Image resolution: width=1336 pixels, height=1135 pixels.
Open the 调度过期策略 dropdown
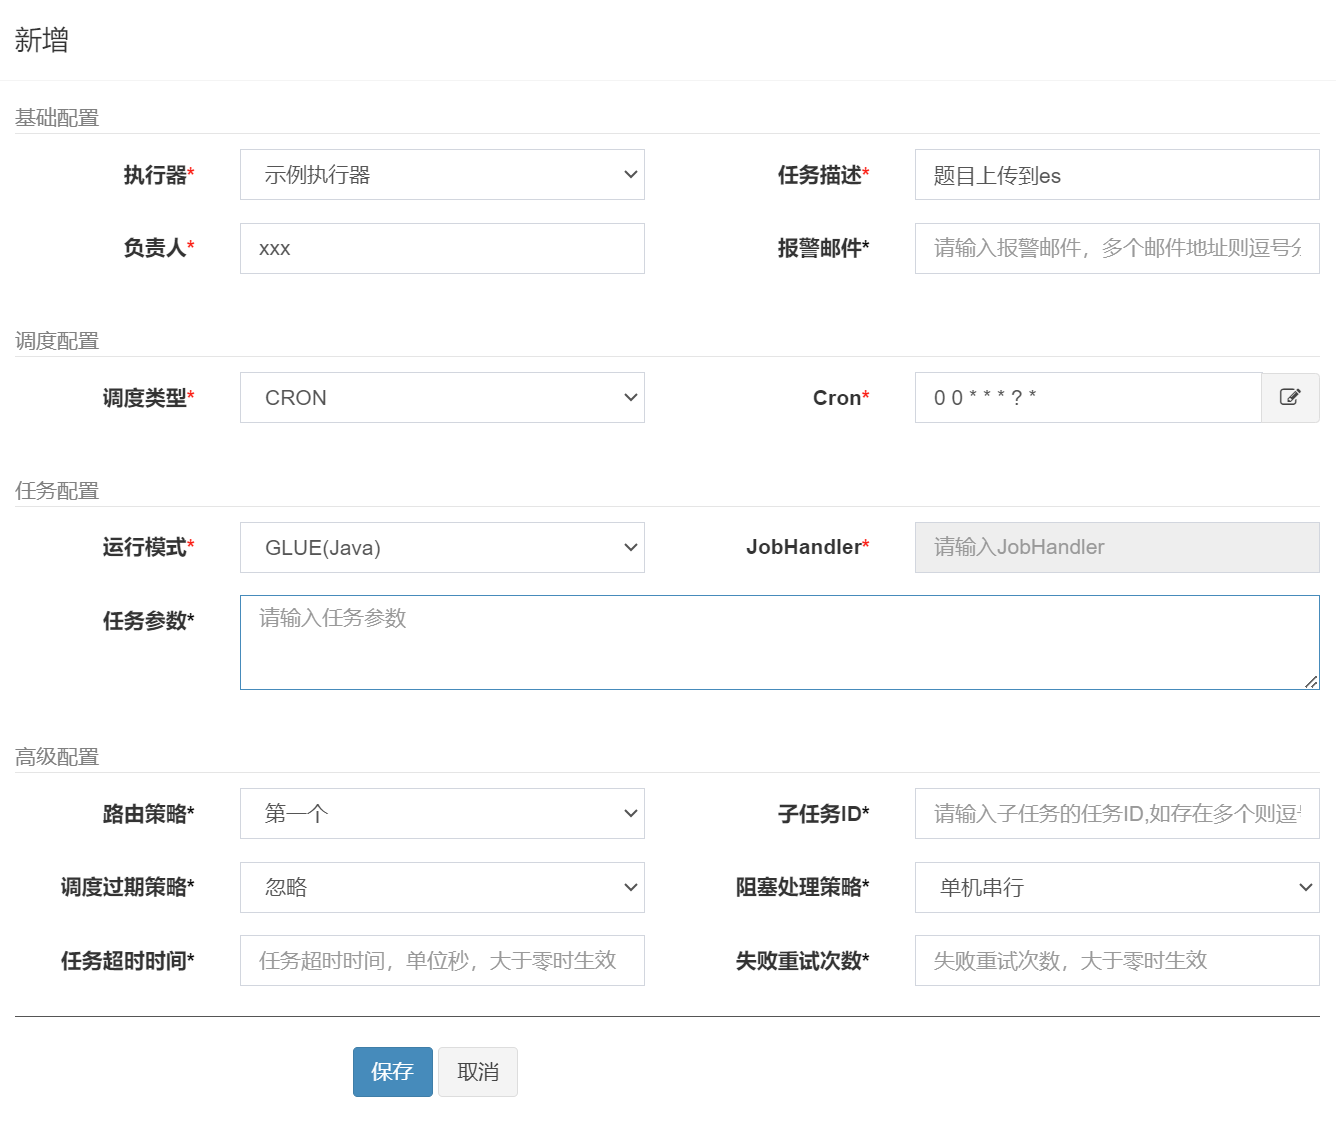tap(442, 888)
